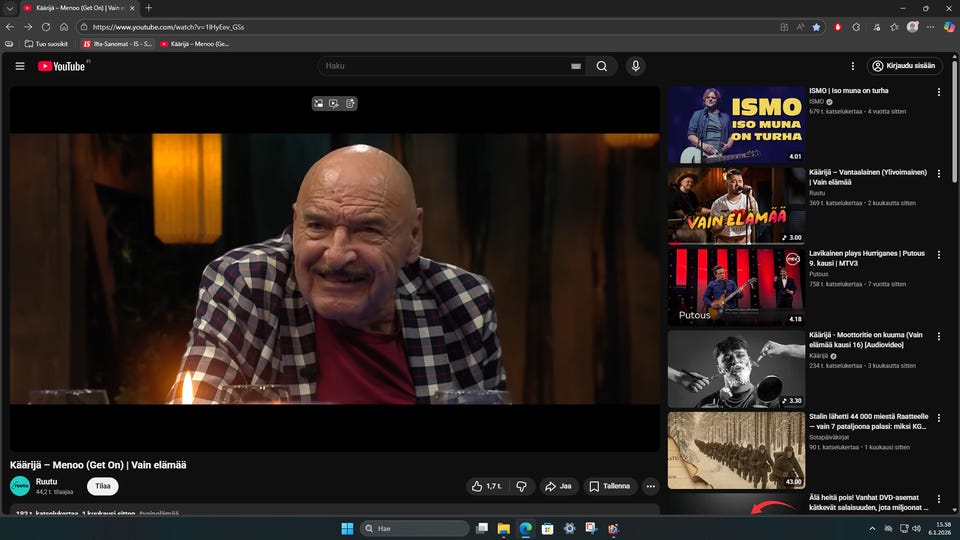This screenshot has height=540, width=960.
Task: Click the Kirjaudu sisään sign-in button
Action: [x=904, y=66]
